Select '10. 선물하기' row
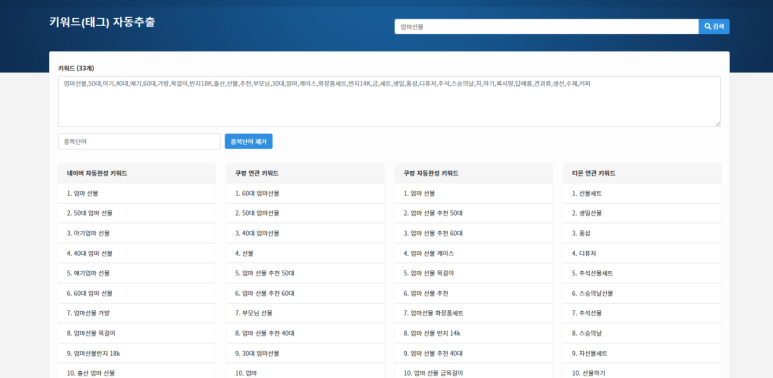 642,371
